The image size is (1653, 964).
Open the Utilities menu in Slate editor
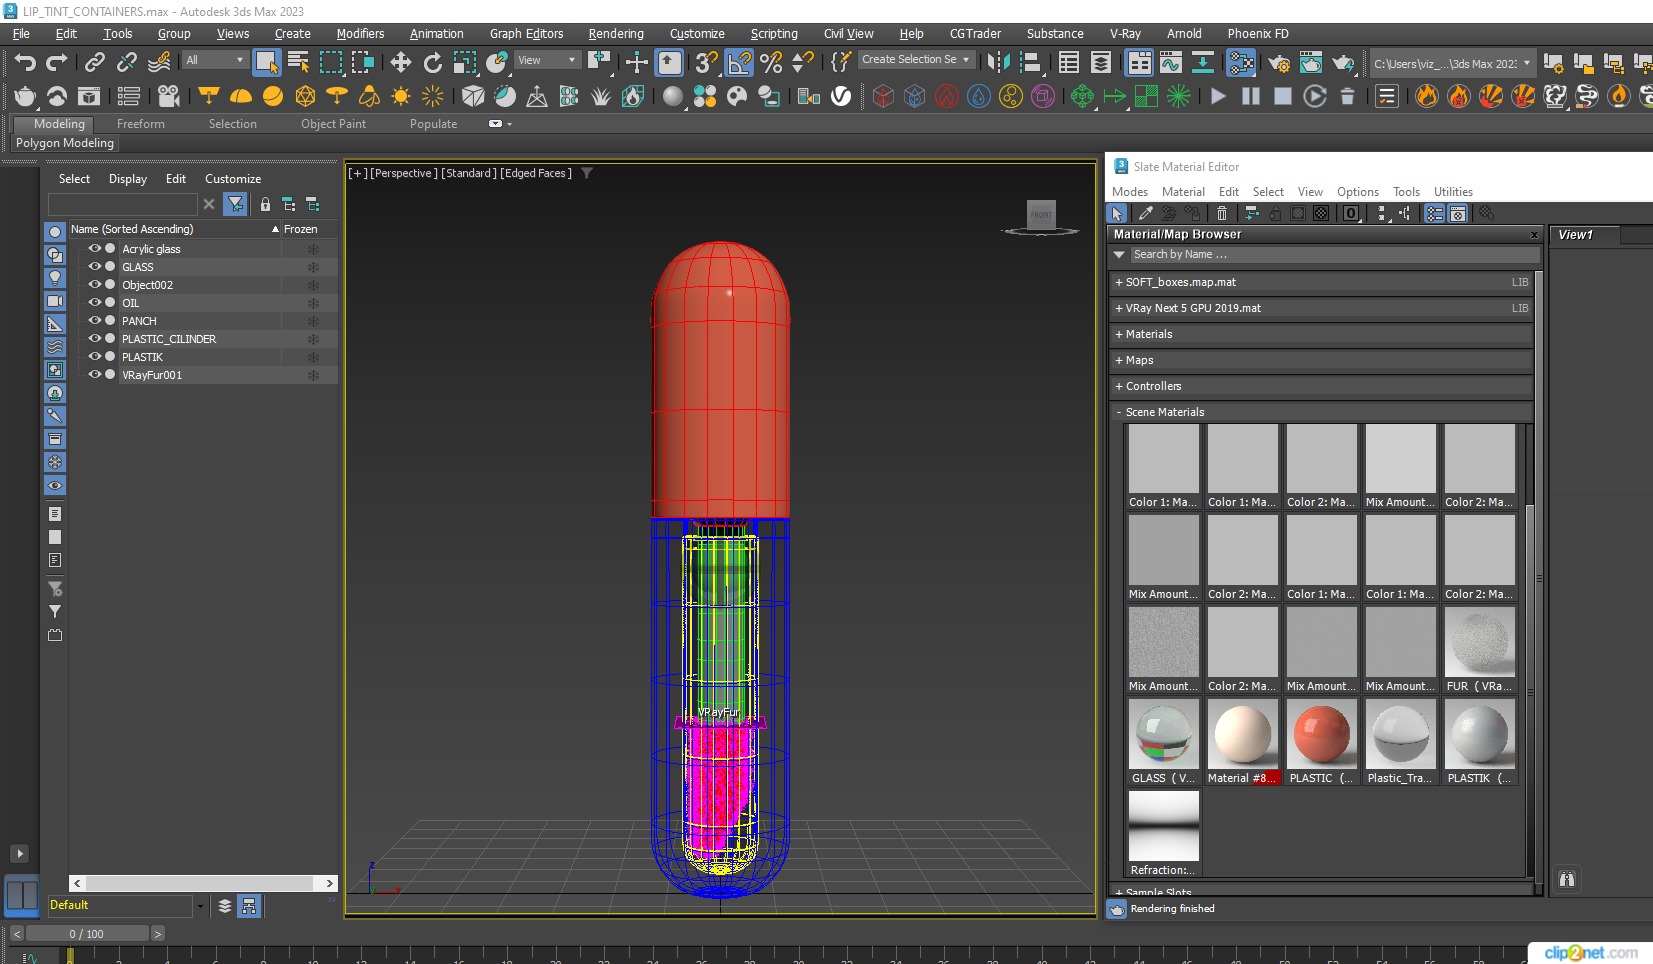pos(1453,192)
